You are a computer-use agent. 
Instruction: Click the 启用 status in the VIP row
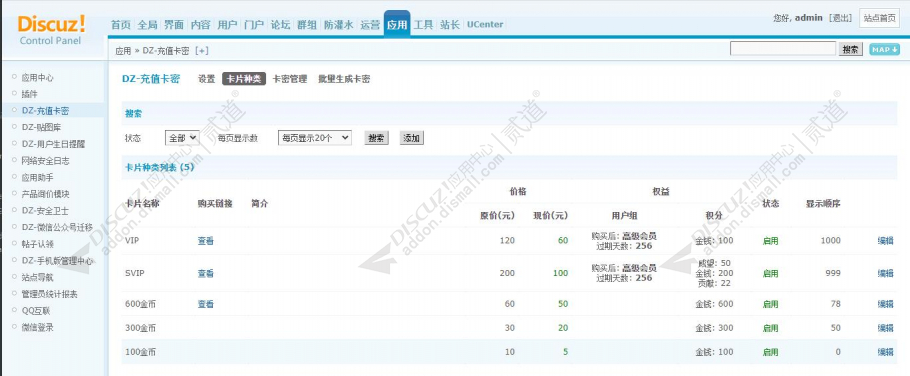(770, 241)
